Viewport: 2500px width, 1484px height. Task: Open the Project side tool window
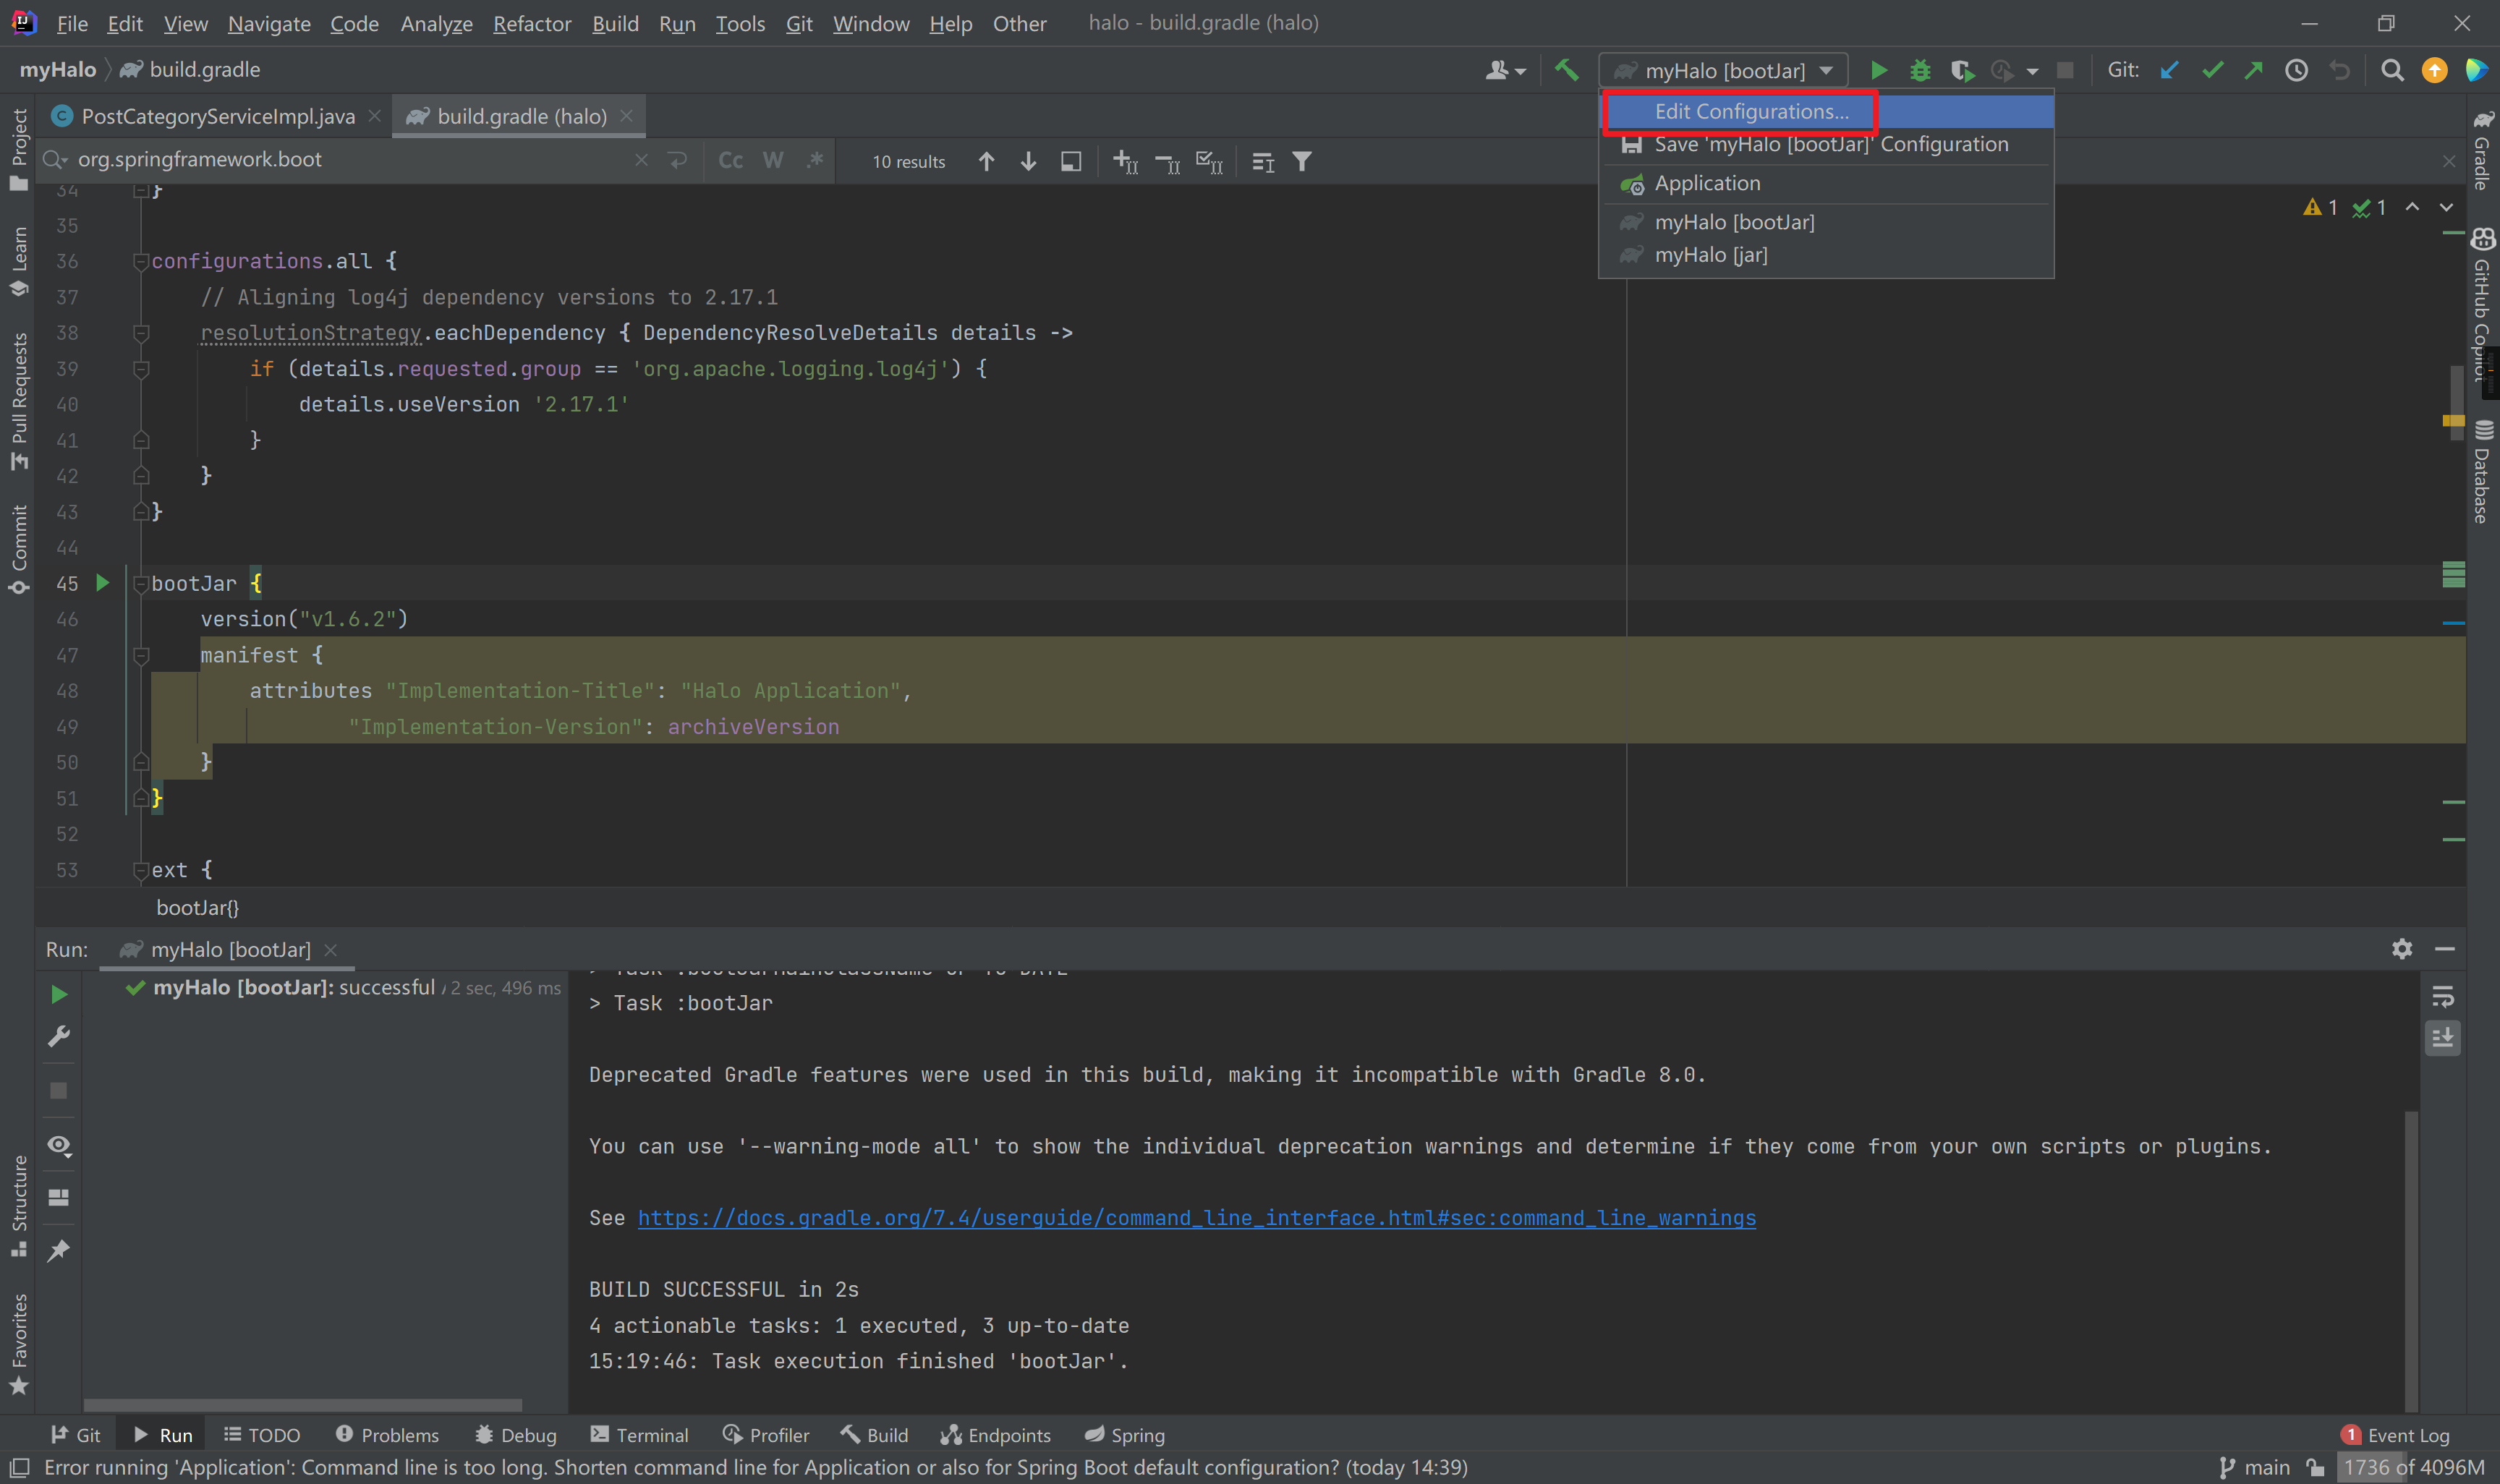tap(18, 148)
